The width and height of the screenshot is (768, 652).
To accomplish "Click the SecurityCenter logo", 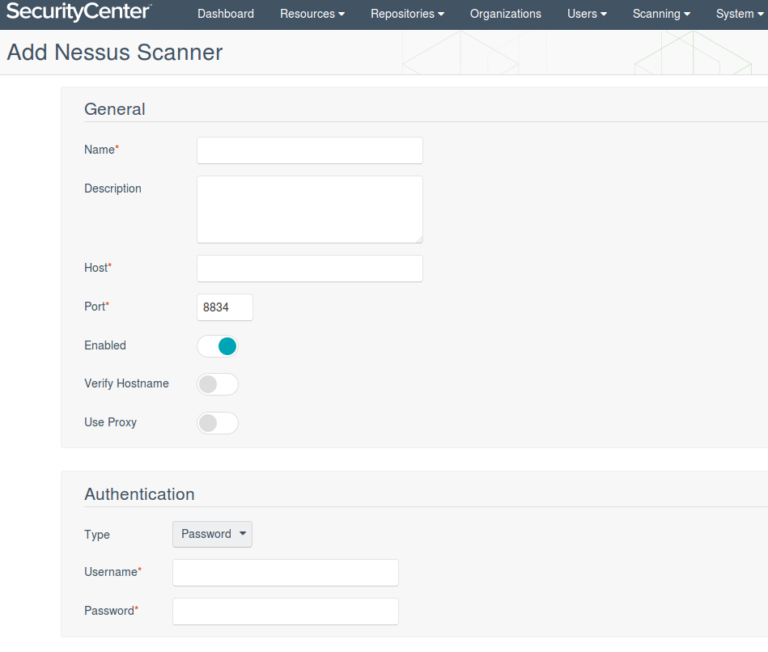I will [x=78, y=12].
